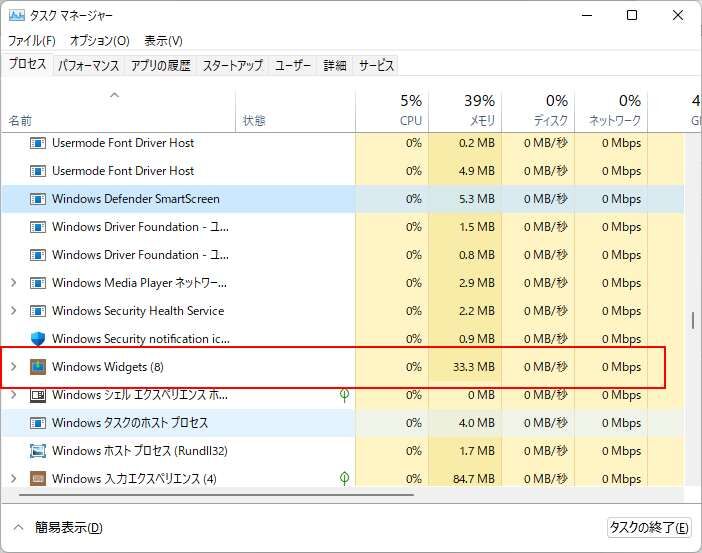Select the Windows Widgets (8) row name
This screenshot has width=702, height=553.
107,367
